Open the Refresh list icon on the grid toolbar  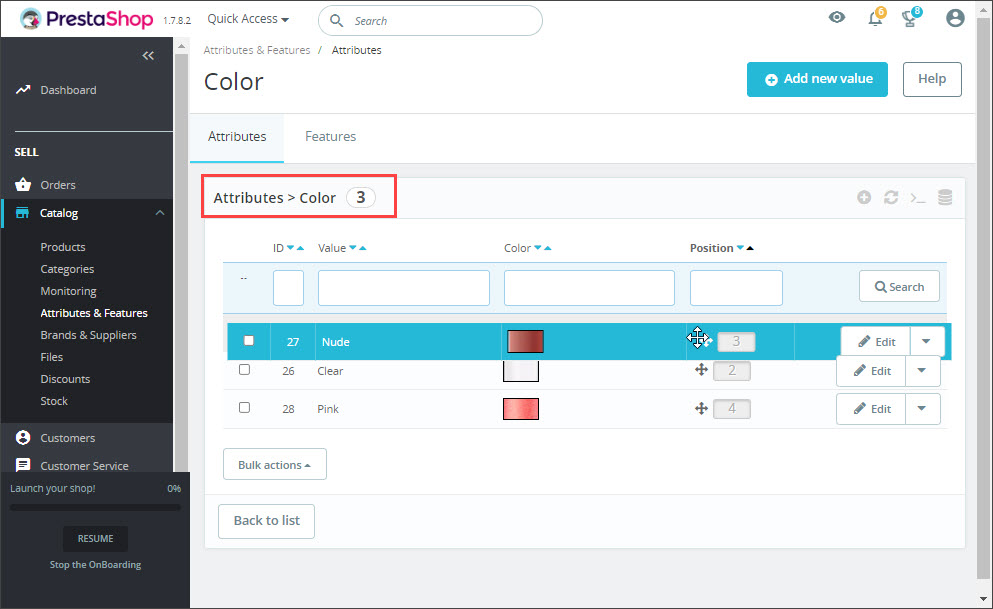[891, 197]
